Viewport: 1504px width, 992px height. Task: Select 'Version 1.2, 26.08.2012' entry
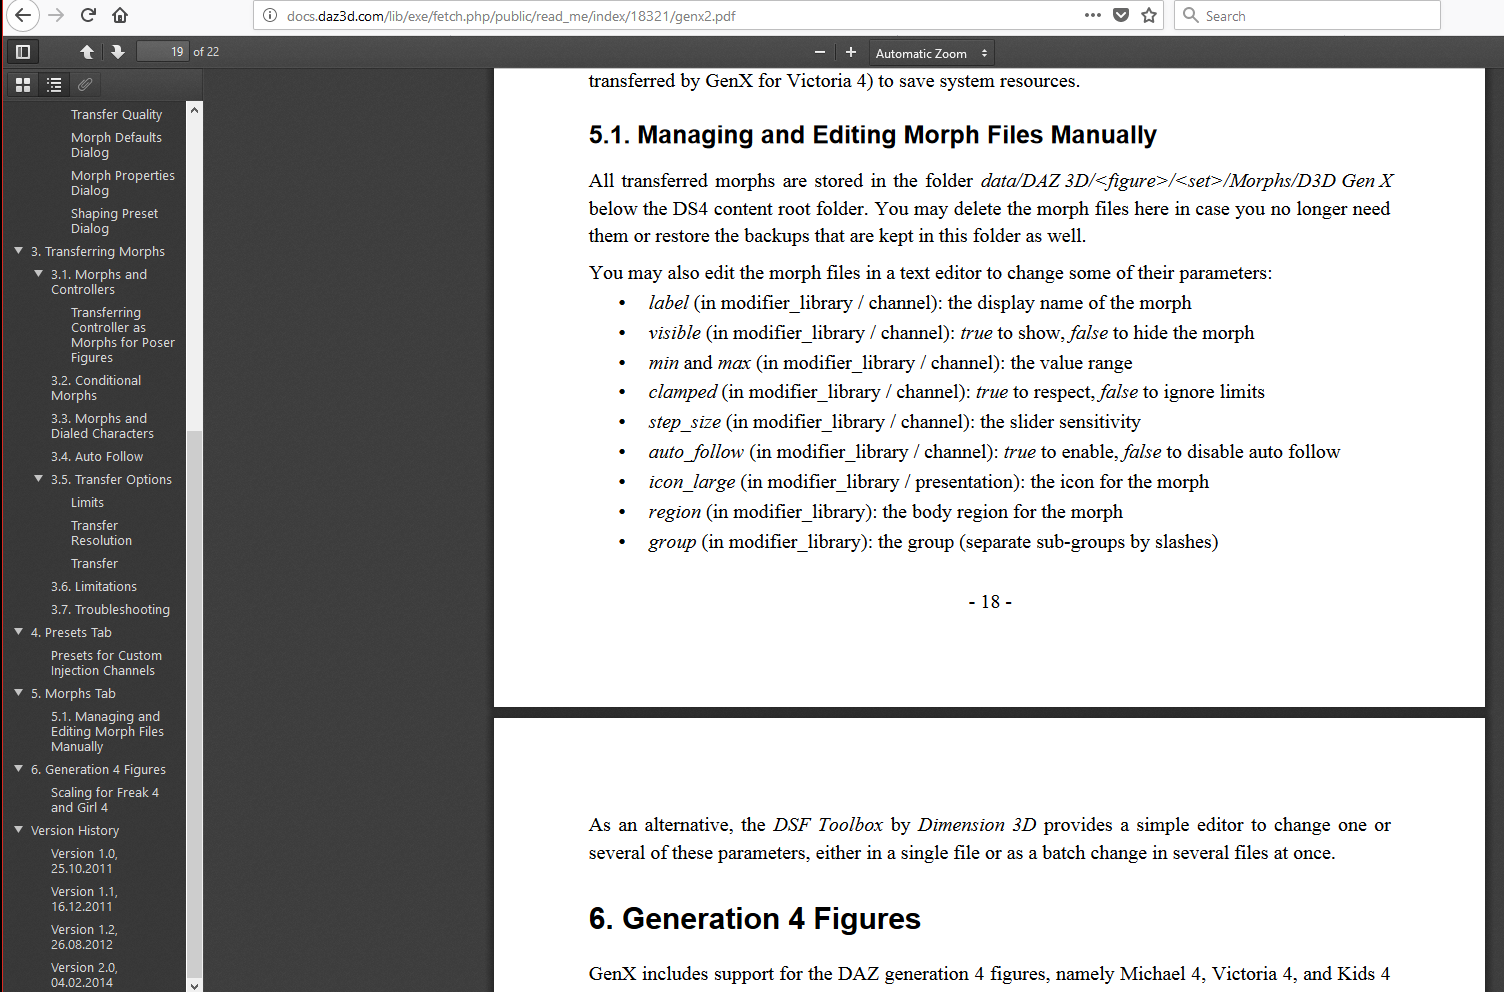84,937
